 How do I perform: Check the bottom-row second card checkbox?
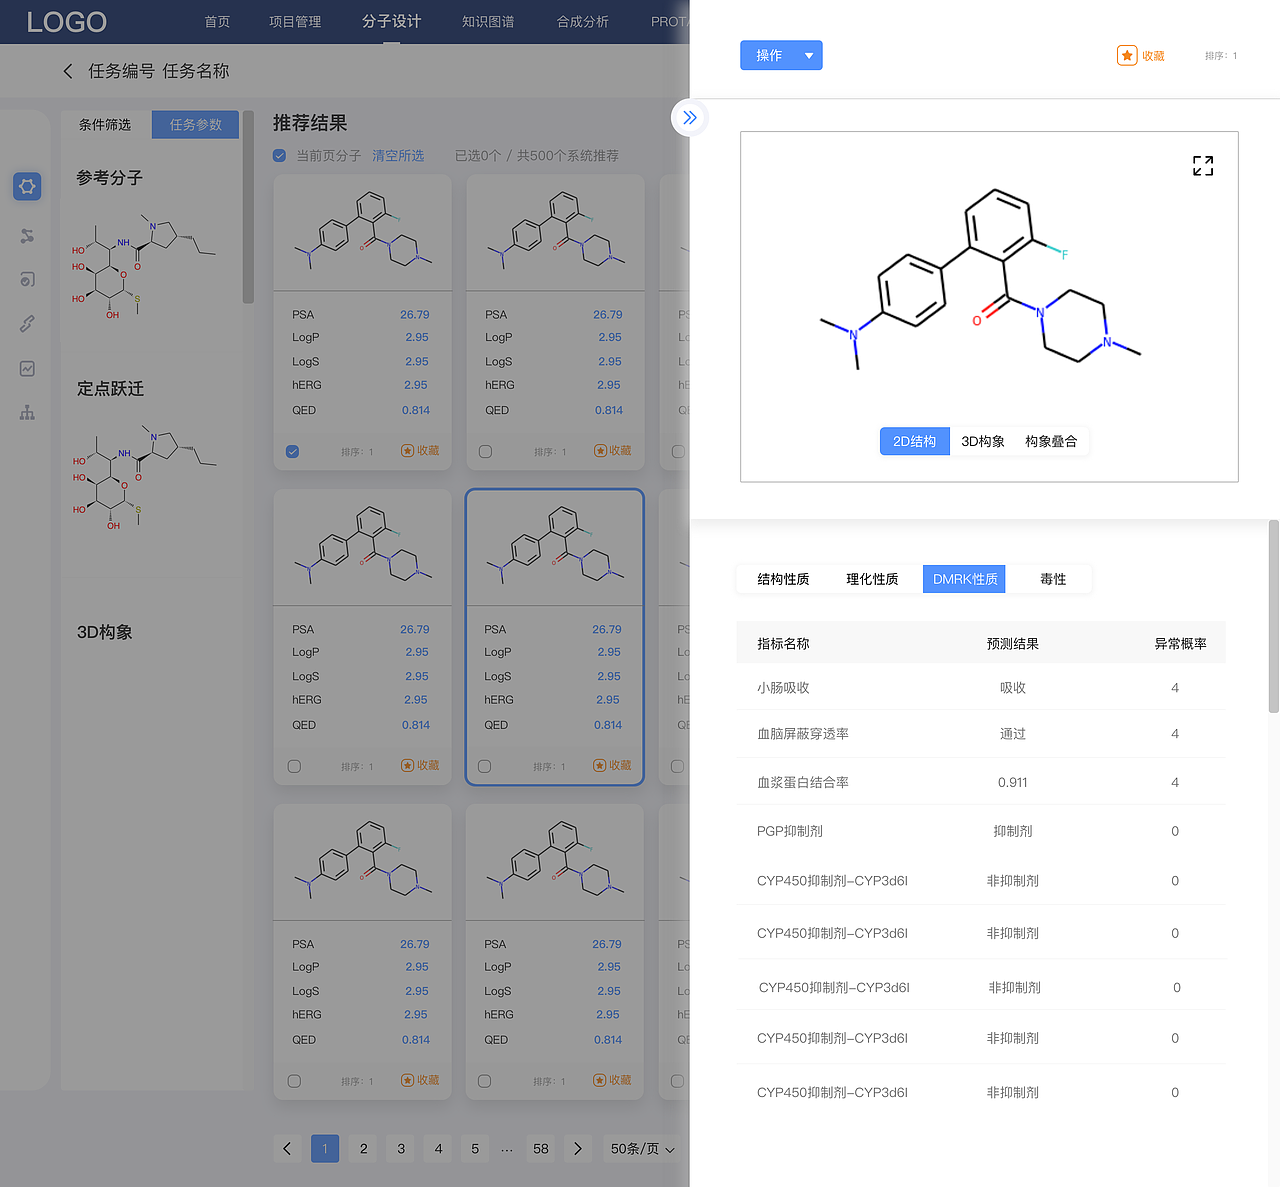coord(485,1081)
